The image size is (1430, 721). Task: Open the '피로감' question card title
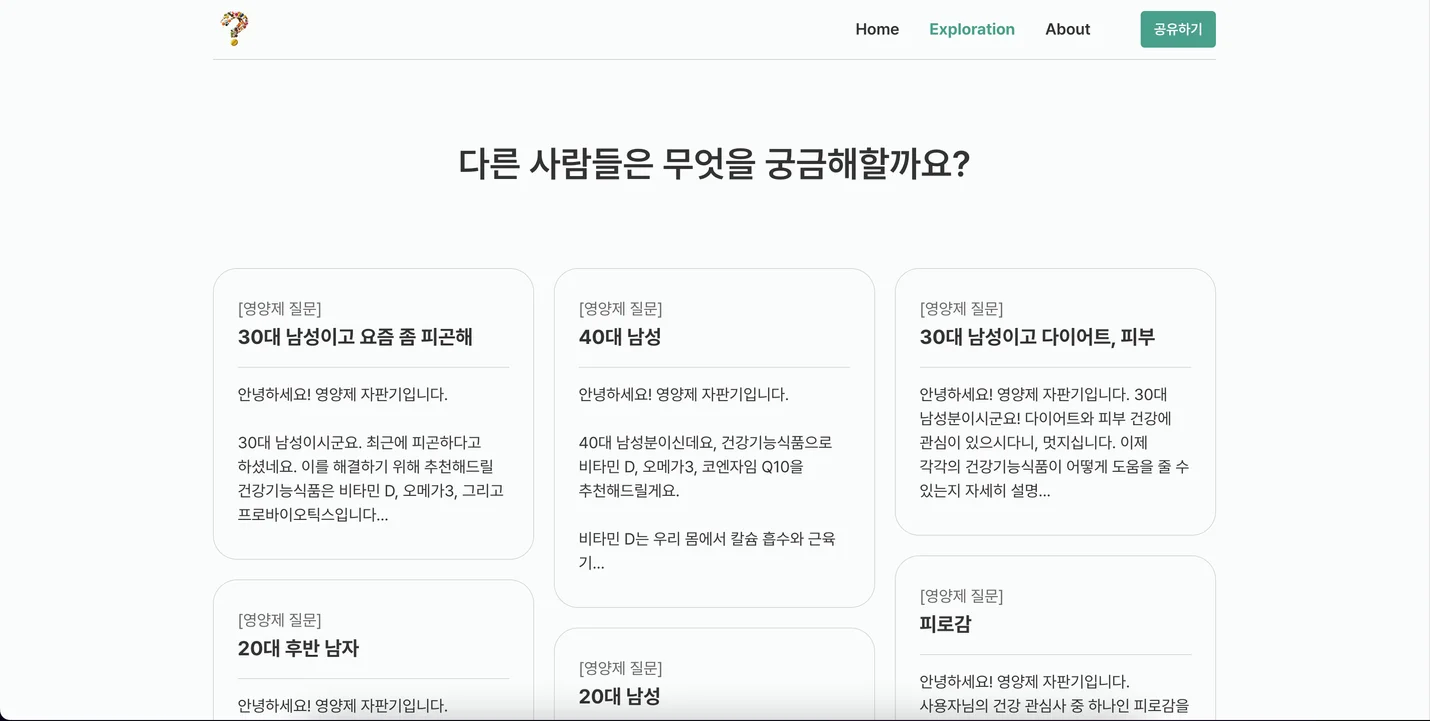point(945,624)
